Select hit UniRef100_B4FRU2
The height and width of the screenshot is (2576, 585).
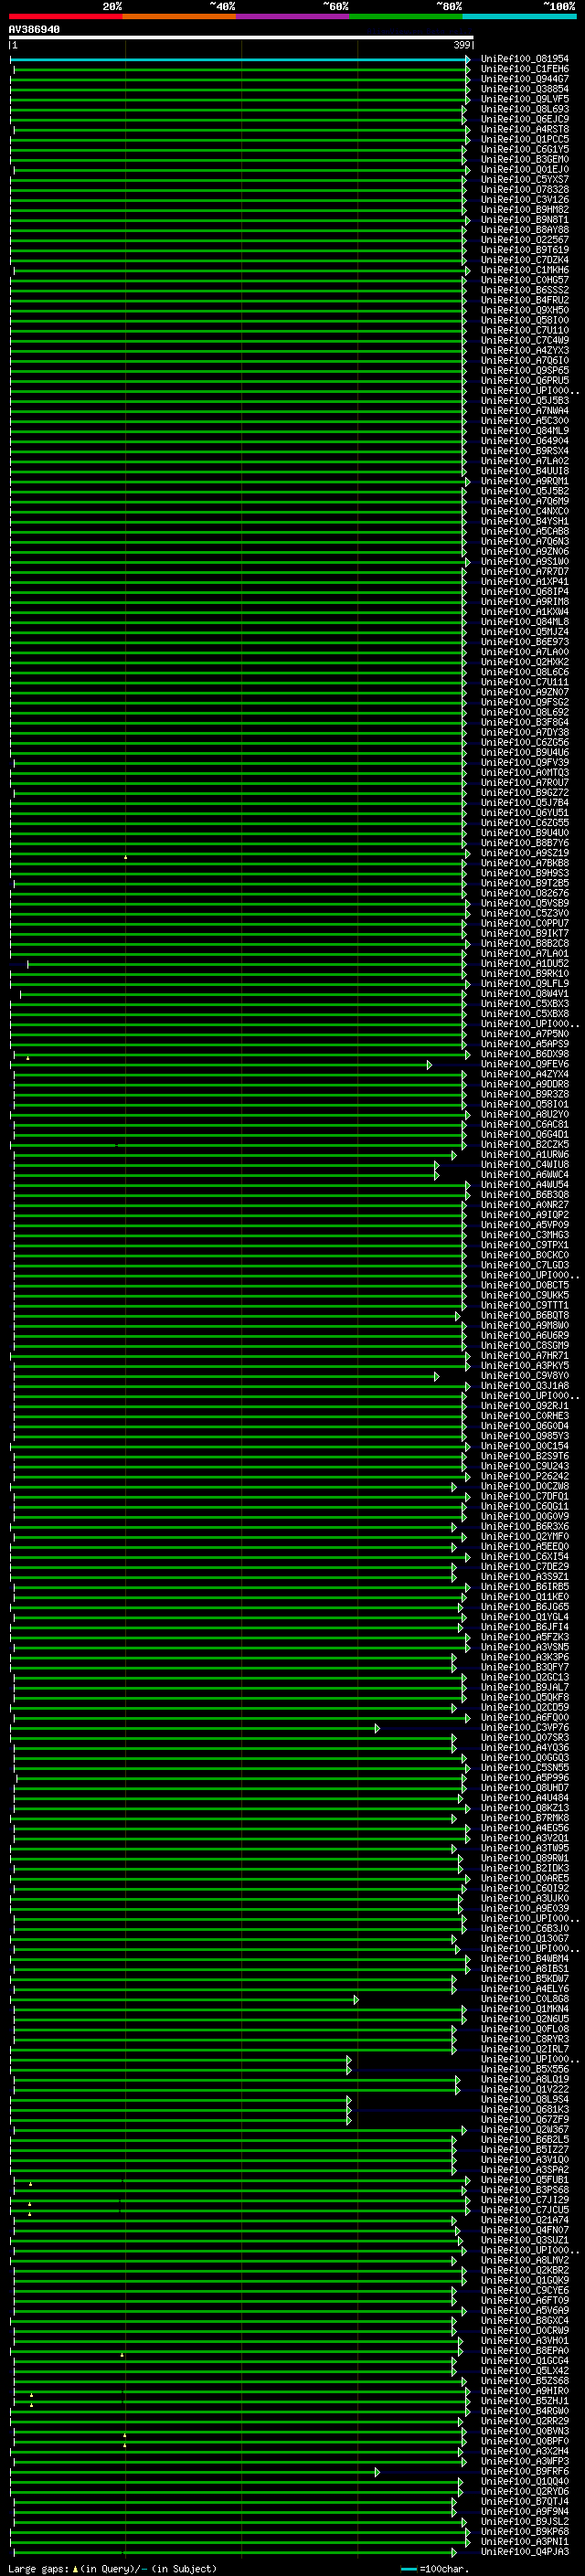(524, 300)
